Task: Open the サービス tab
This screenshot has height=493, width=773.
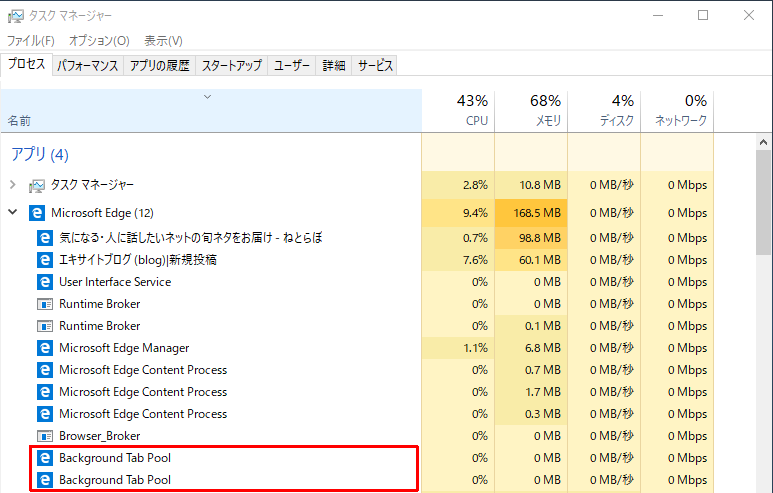Action: point(375,66)
